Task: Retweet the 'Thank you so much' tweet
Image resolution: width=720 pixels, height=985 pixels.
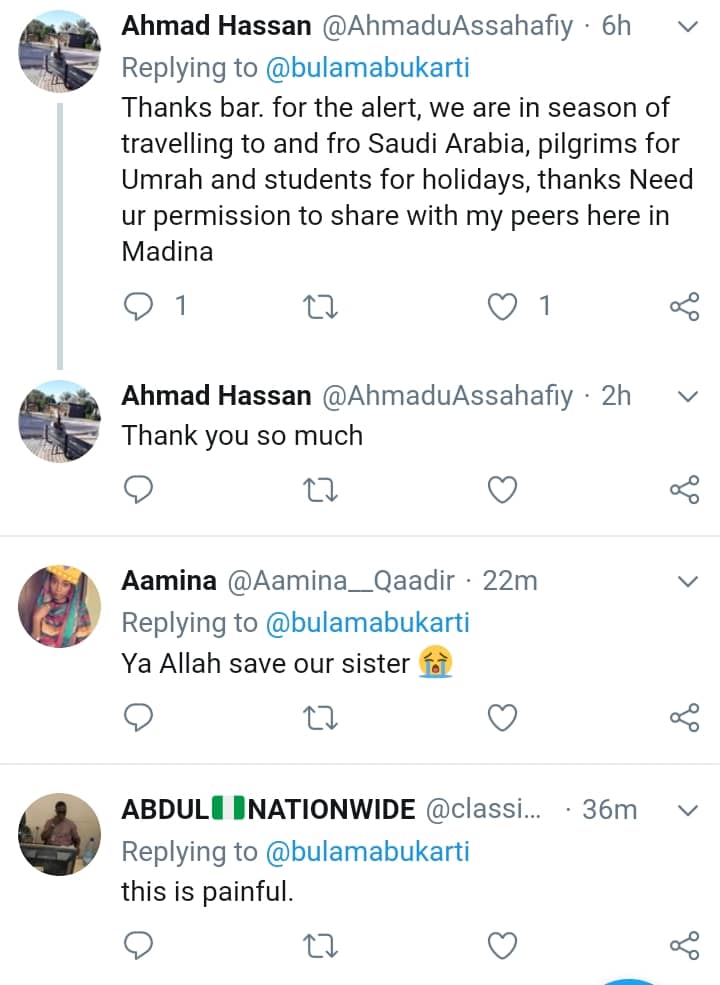Action: click(x=321, y=489)
